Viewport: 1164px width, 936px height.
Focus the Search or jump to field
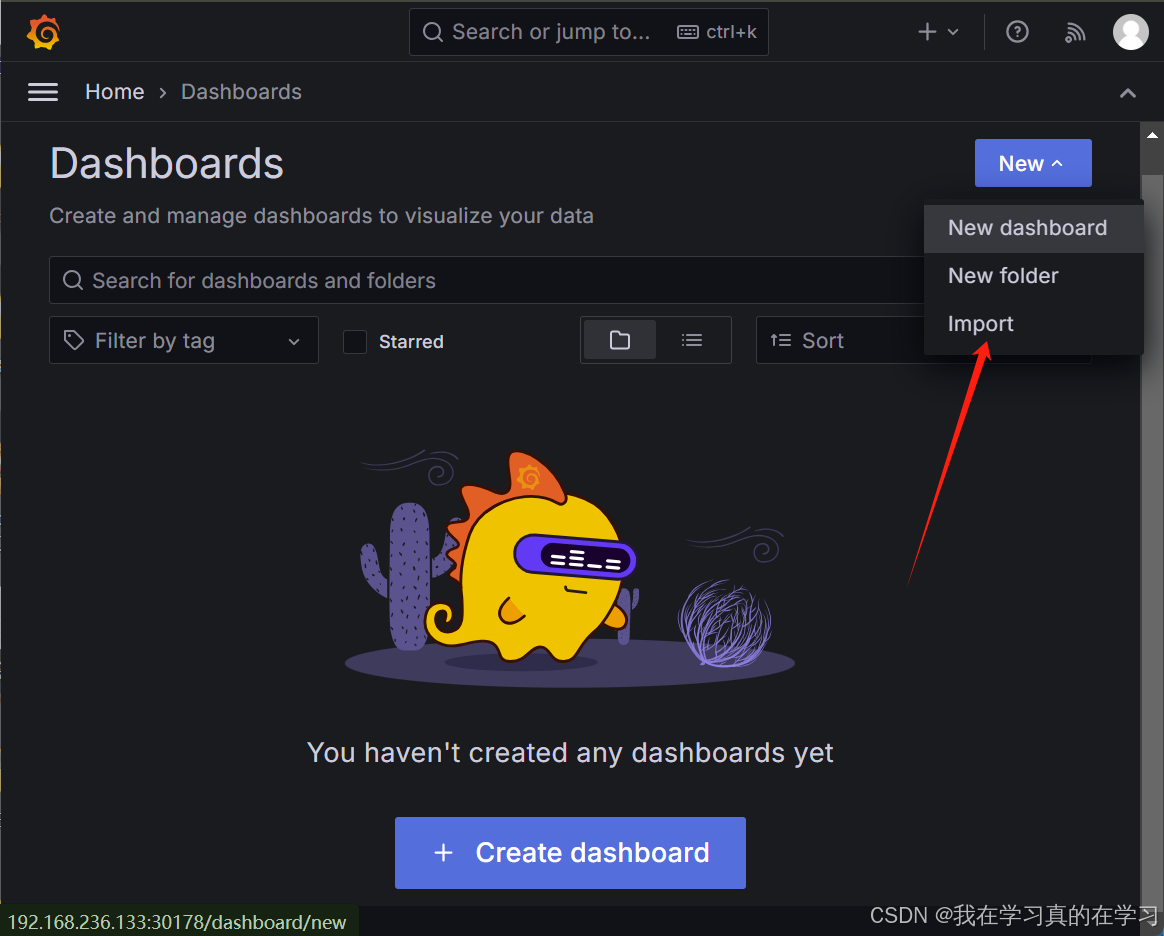pos(589,32)
